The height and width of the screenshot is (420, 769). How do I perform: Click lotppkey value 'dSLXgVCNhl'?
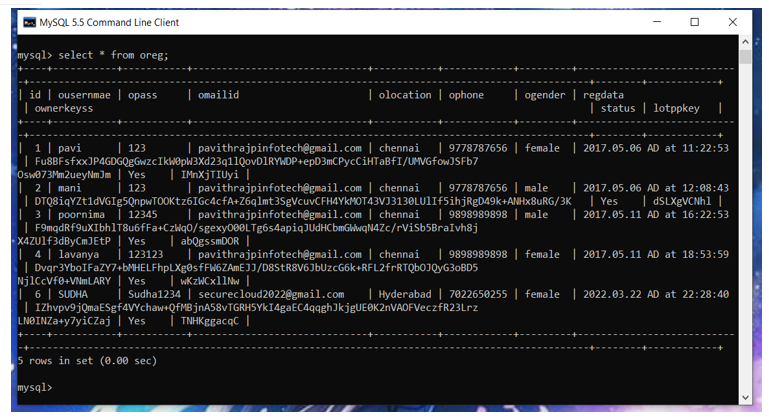682,201
